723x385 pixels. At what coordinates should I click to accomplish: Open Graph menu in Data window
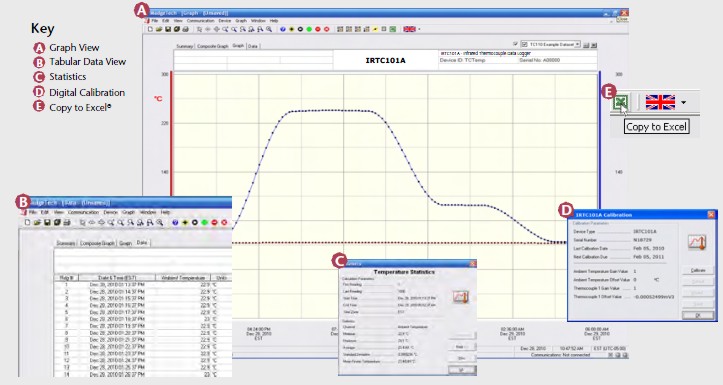coord(128,213)
